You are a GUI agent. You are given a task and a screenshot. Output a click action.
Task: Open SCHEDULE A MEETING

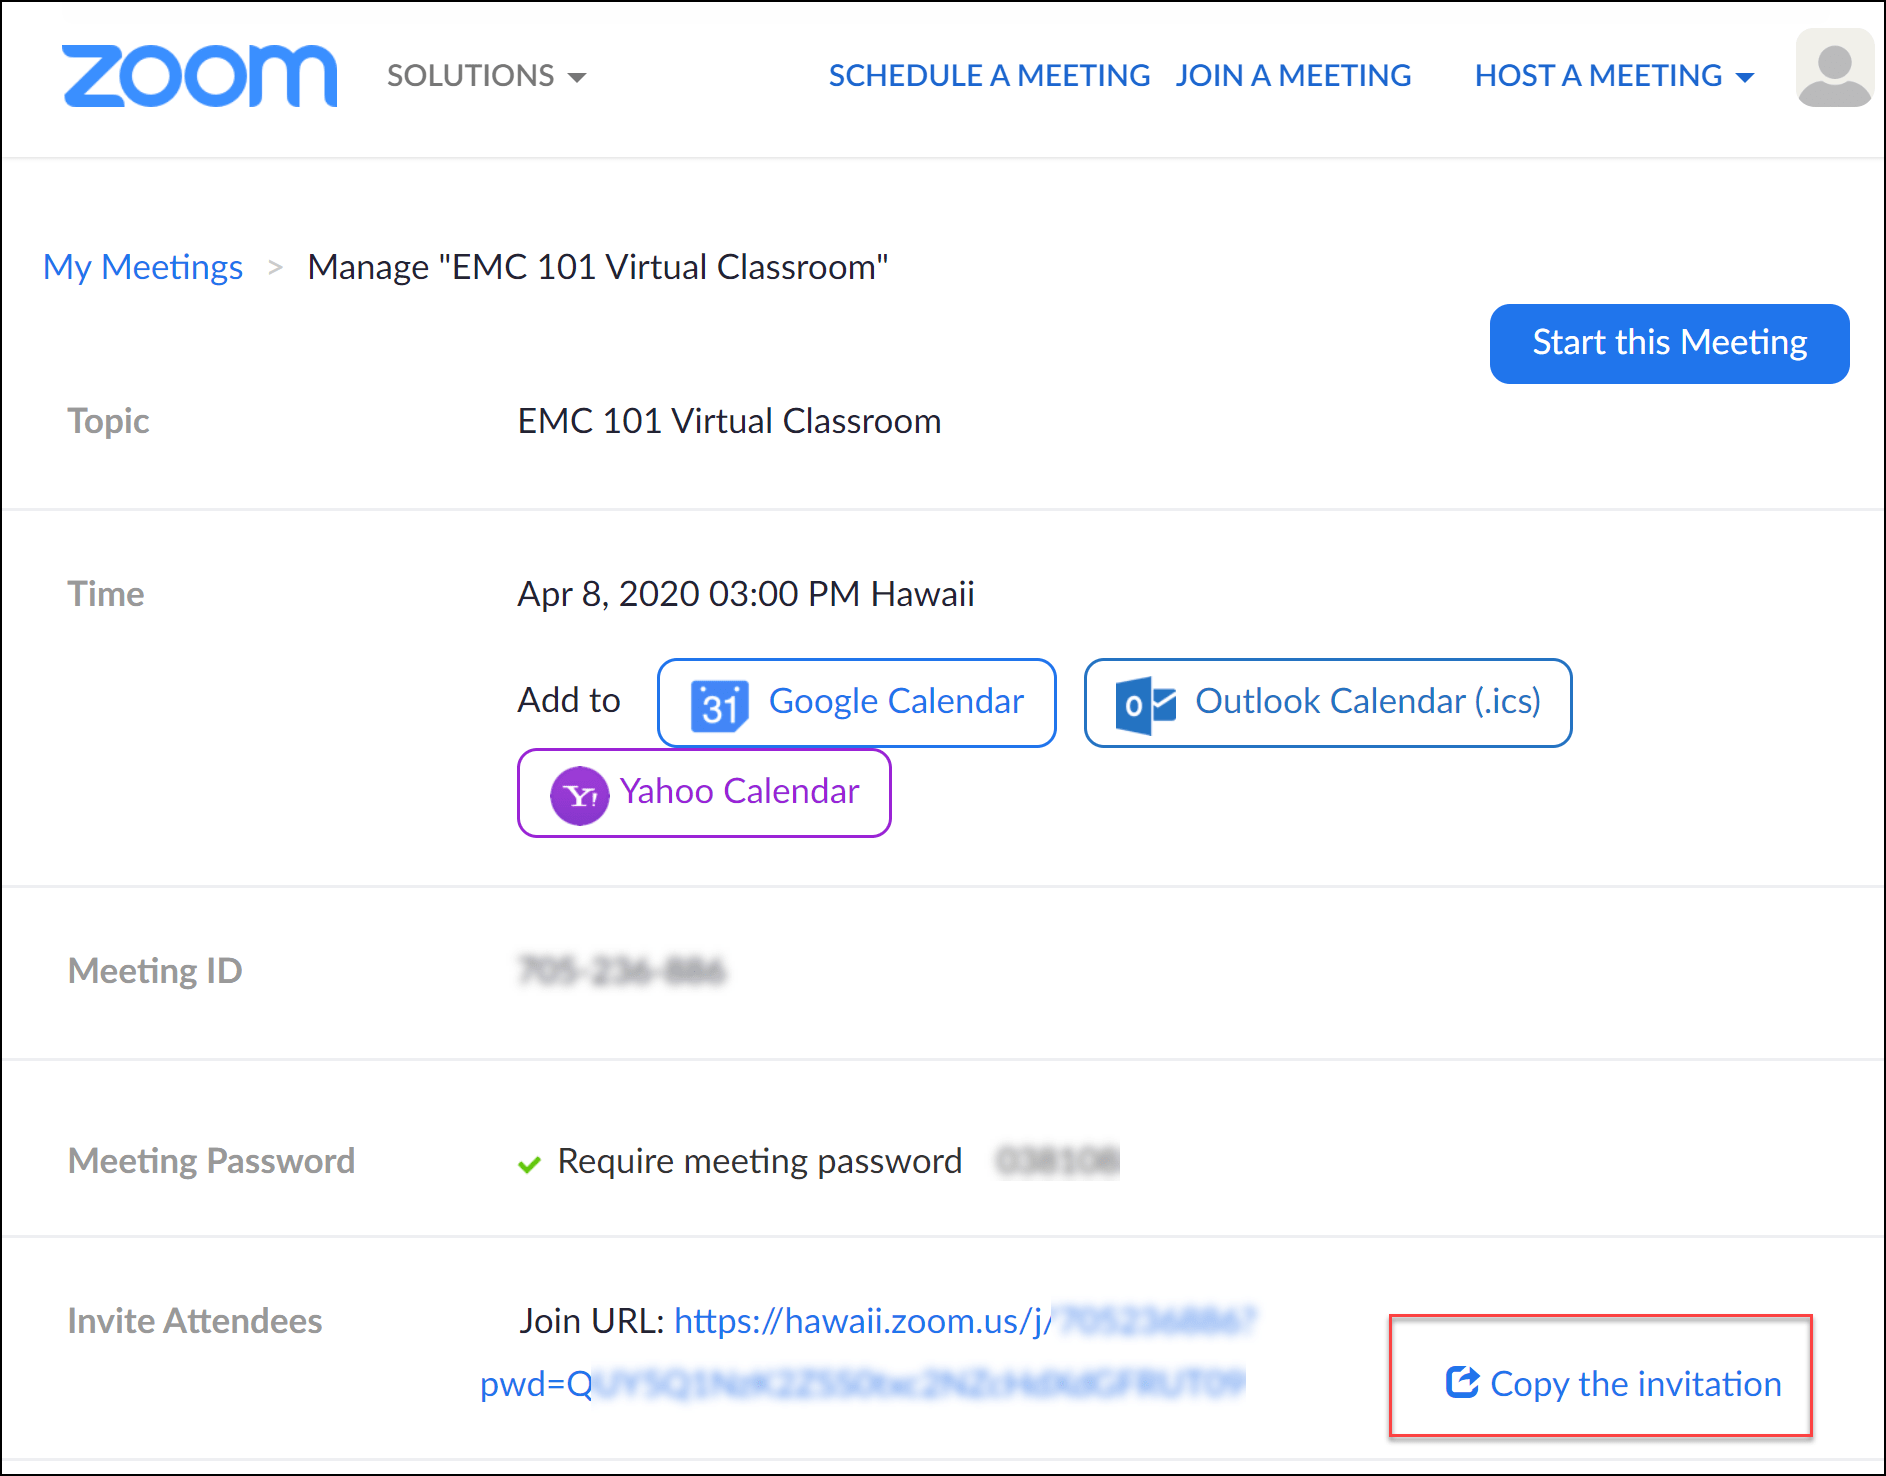pos(988,75)
